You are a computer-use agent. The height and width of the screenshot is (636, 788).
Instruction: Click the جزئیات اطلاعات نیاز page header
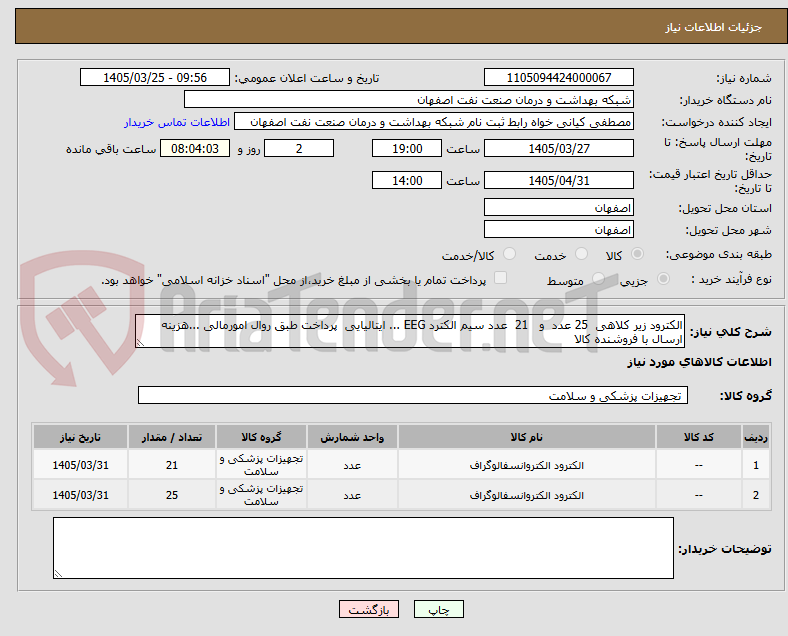(x=713, y=27)
